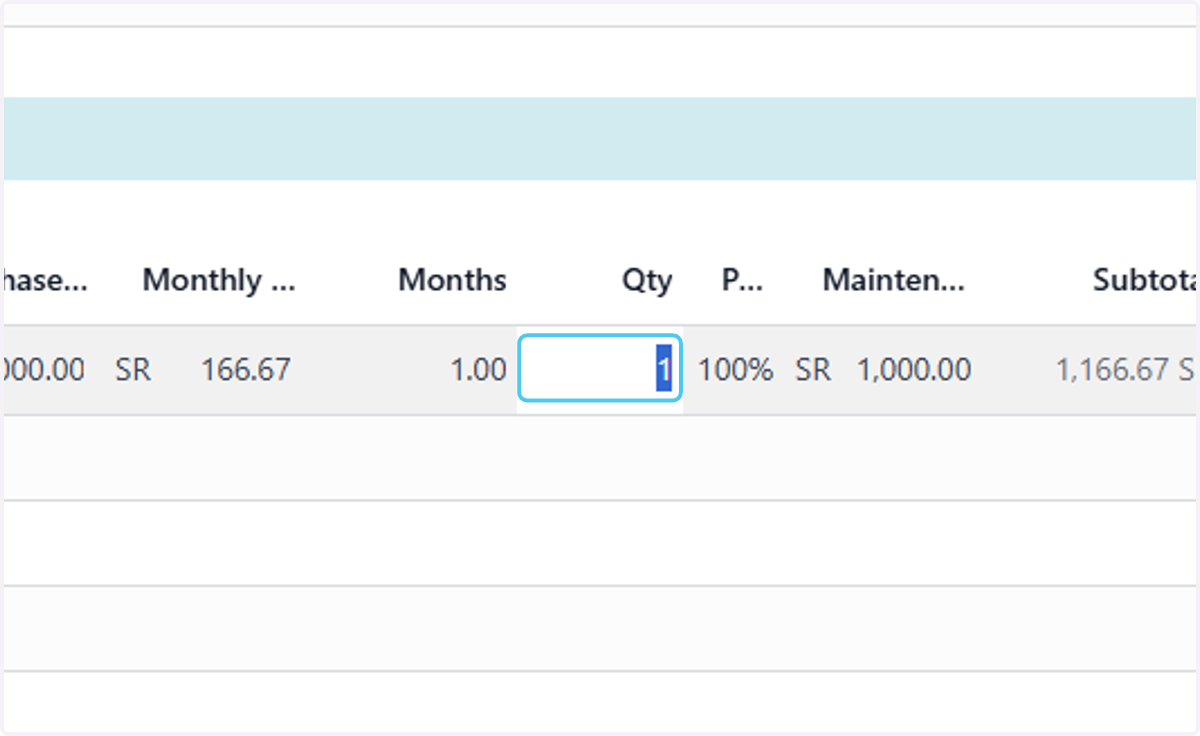Select the Months cell showing 1.00
The width and height of the screenshot is (1200, 736).
(x=478, y=370)
